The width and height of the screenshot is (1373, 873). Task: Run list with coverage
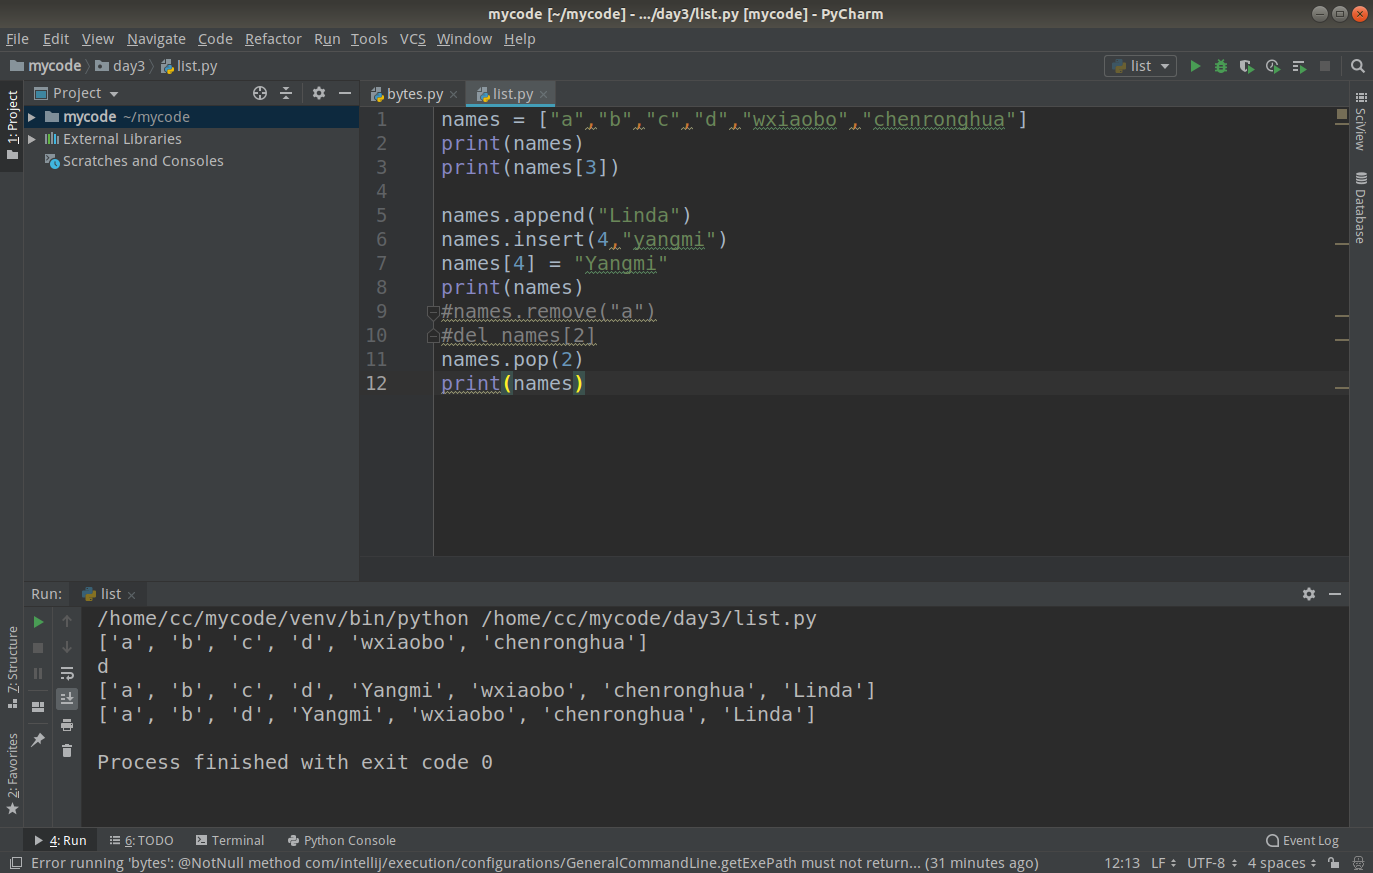(x=1246, y=66)
